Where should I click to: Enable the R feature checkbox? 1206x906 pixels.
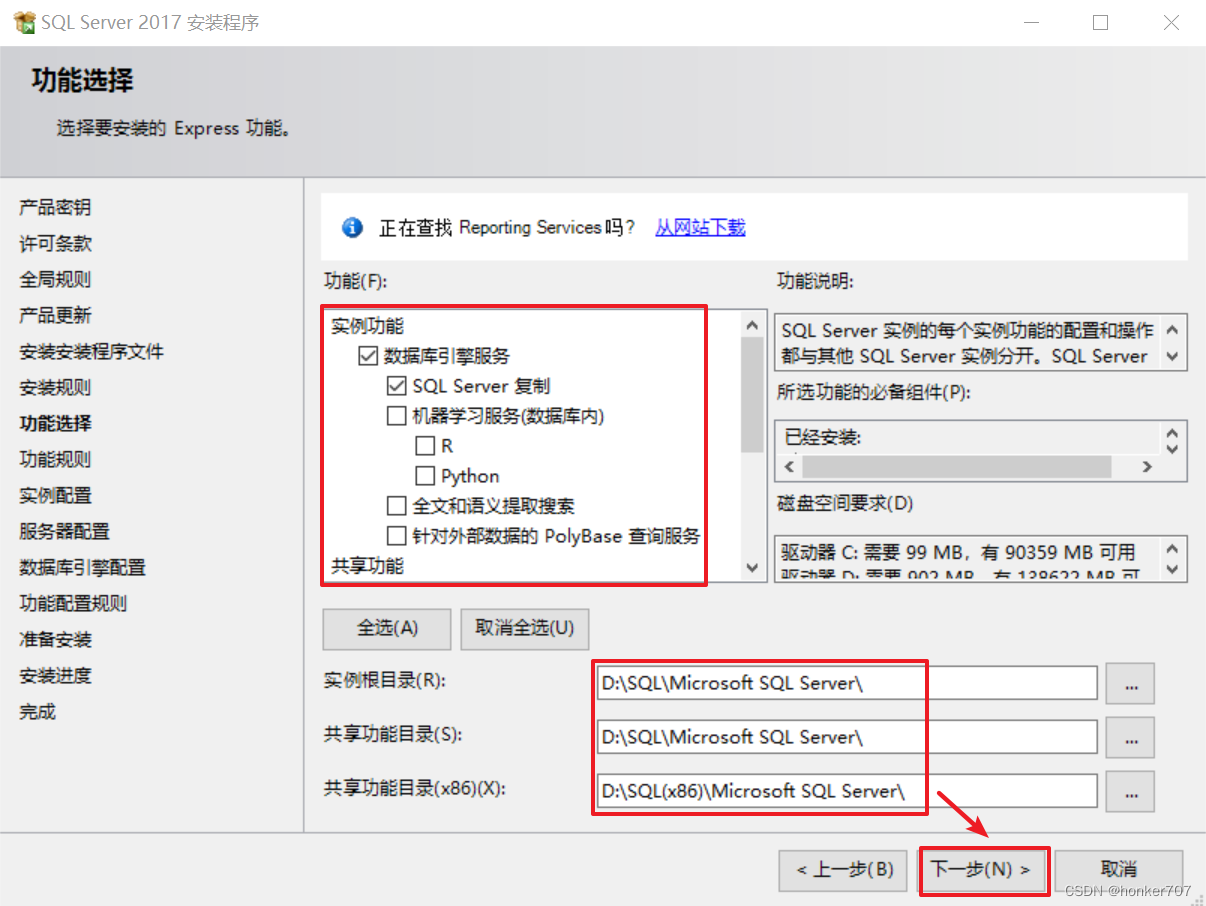click(x=424, y=445)
